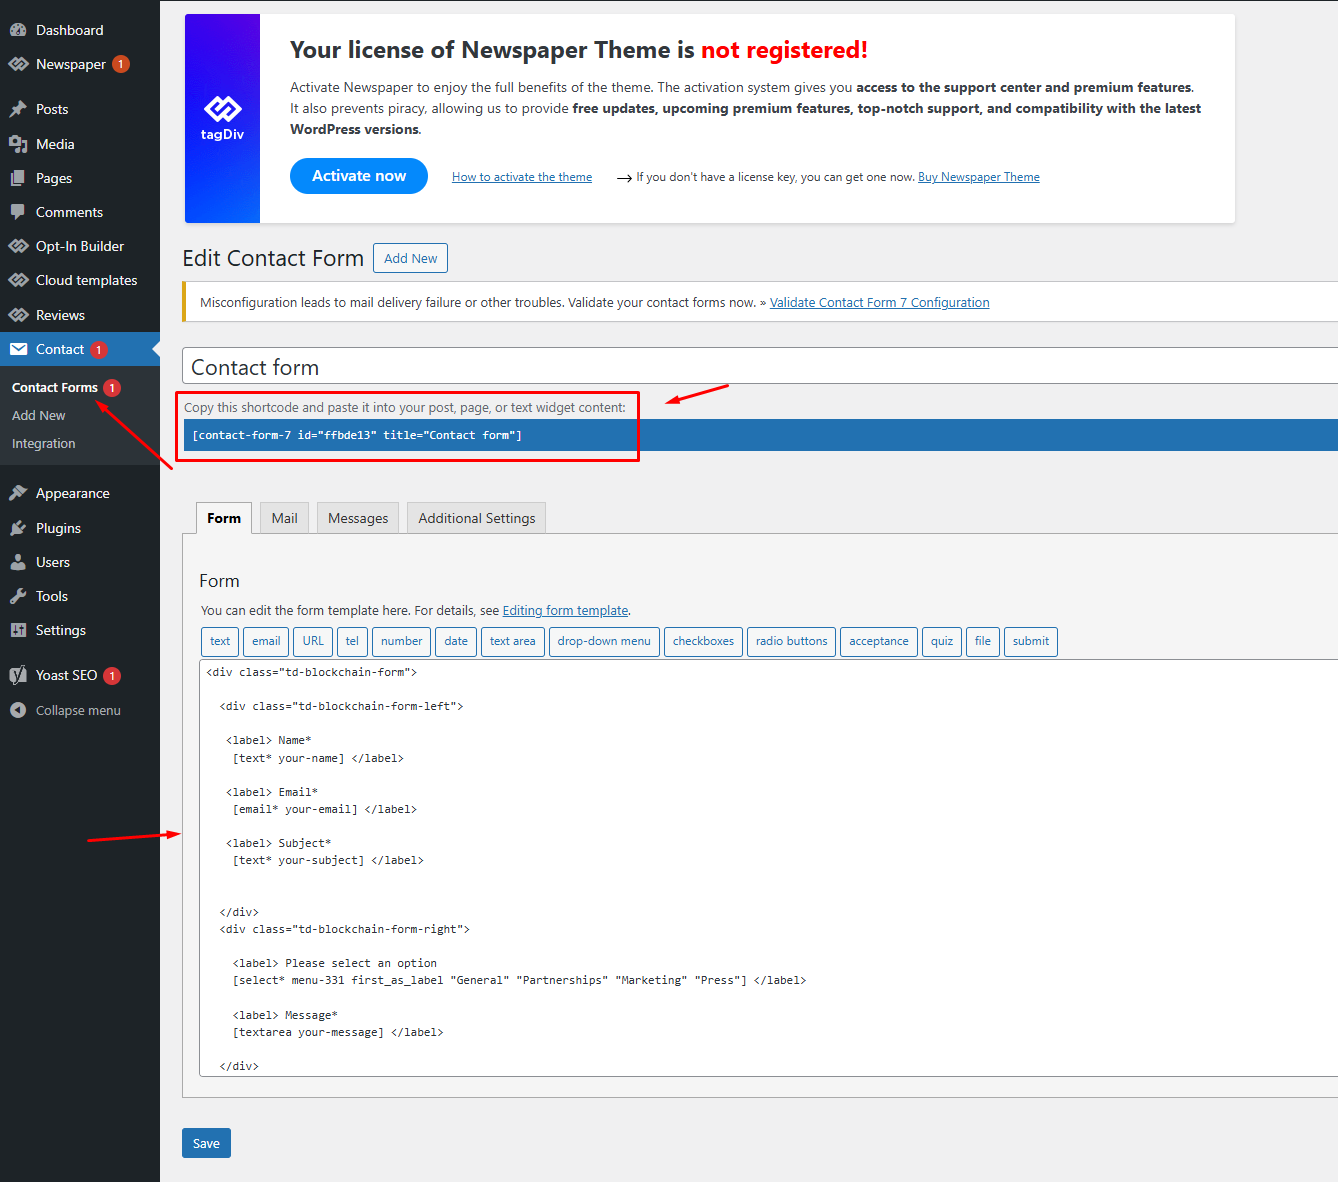The image size is (1338, 1182).
Task: Insert a date tag
Action: [x=456, y=642]
